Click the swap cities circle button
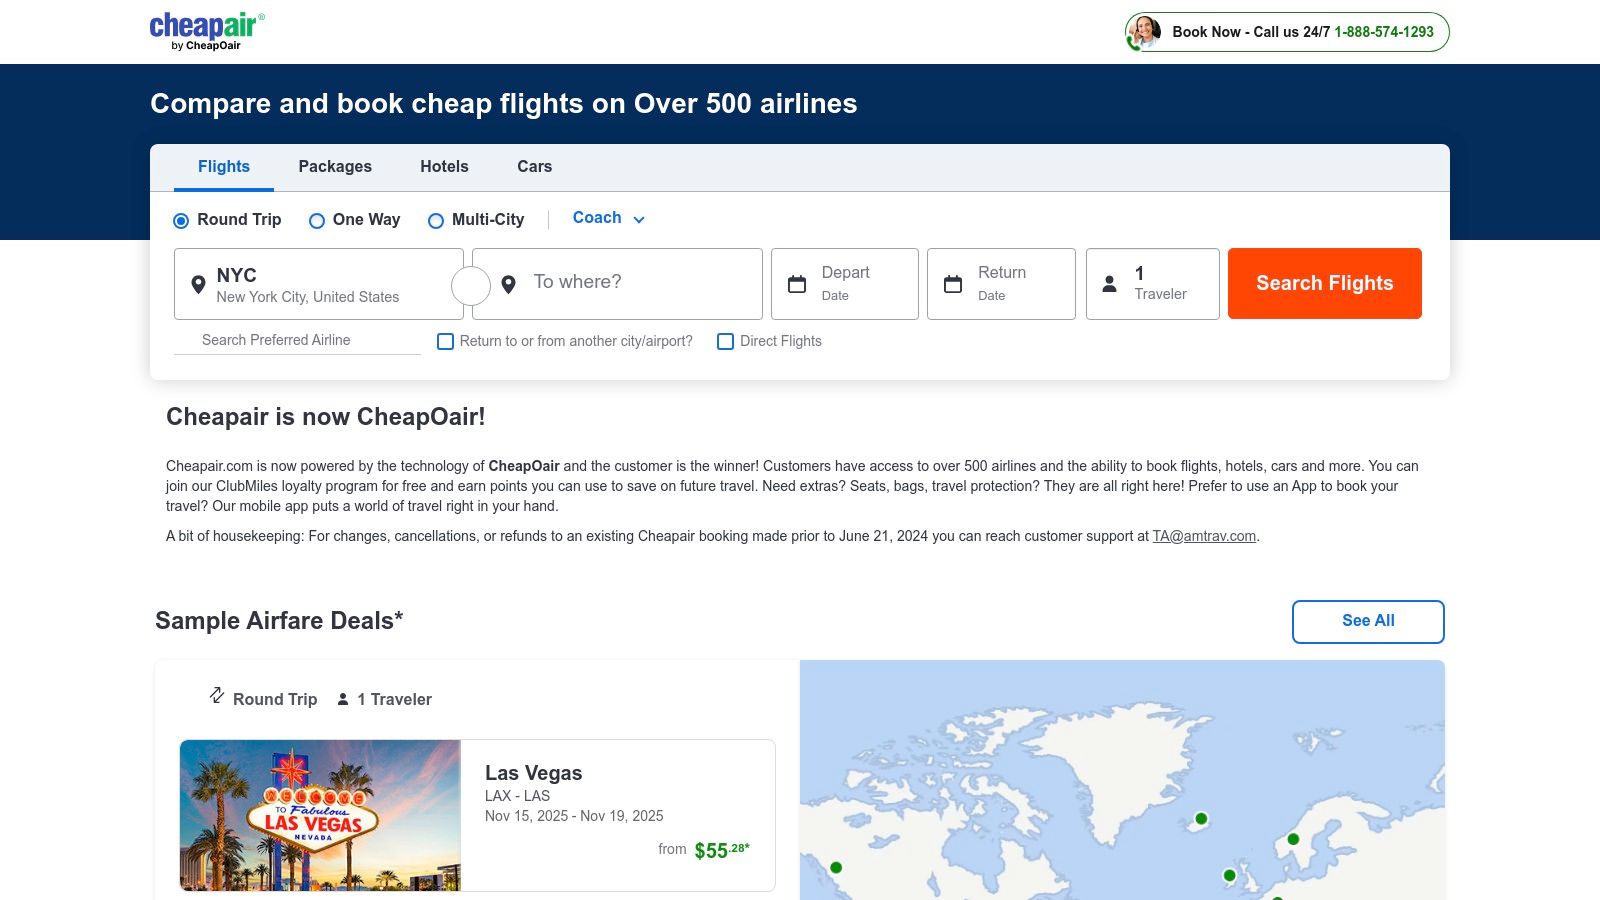The height and width of the screenshot is (900, 1600). [471, 285]
